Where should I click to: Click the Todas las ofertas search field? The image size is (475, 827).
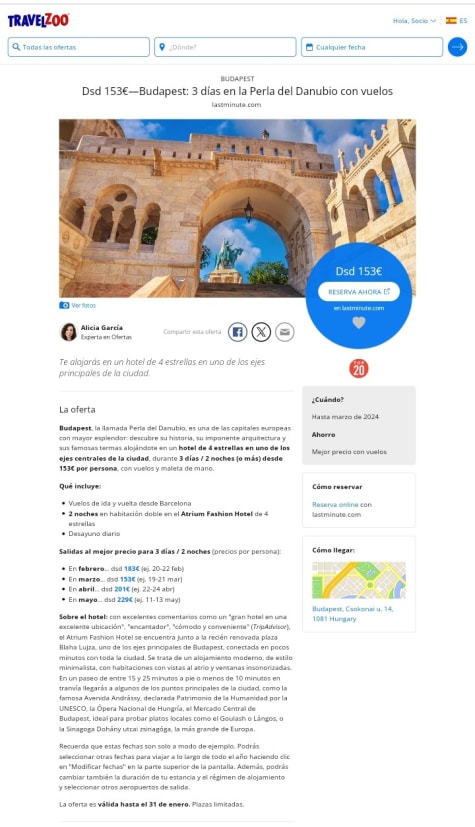[x=79, y=47]
